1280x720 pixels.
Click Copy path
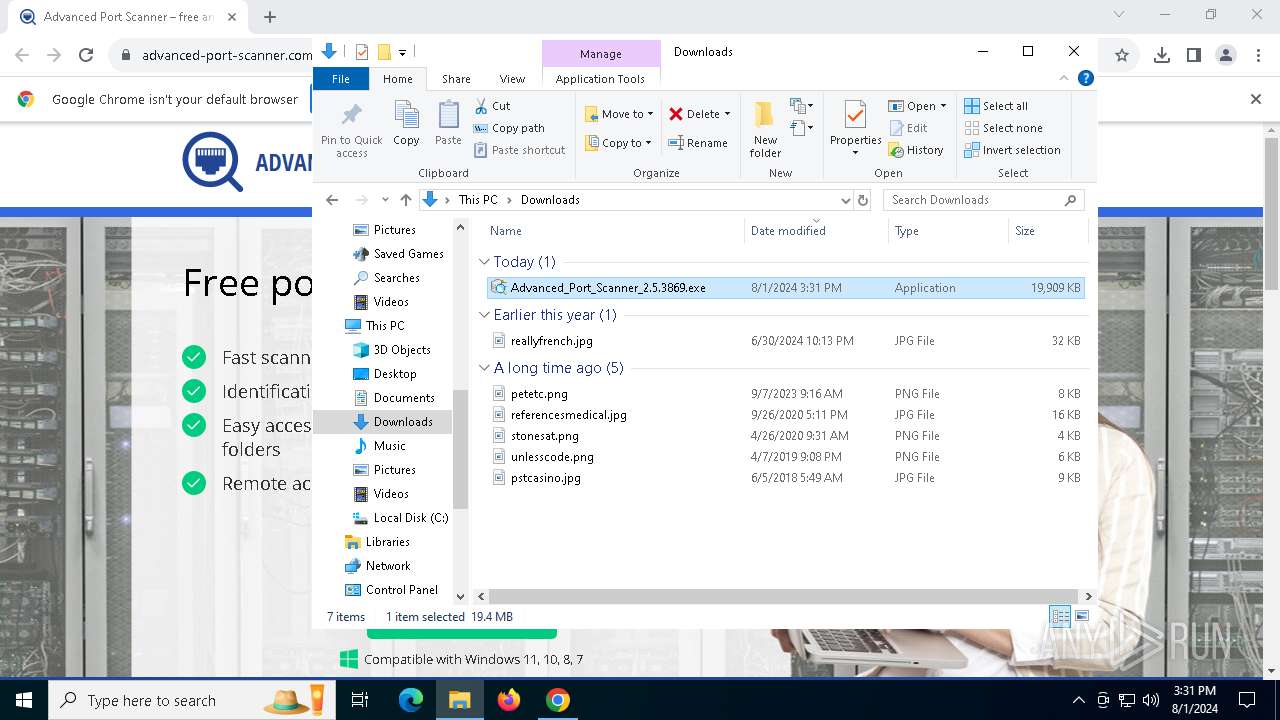click(x=509, y=128)
